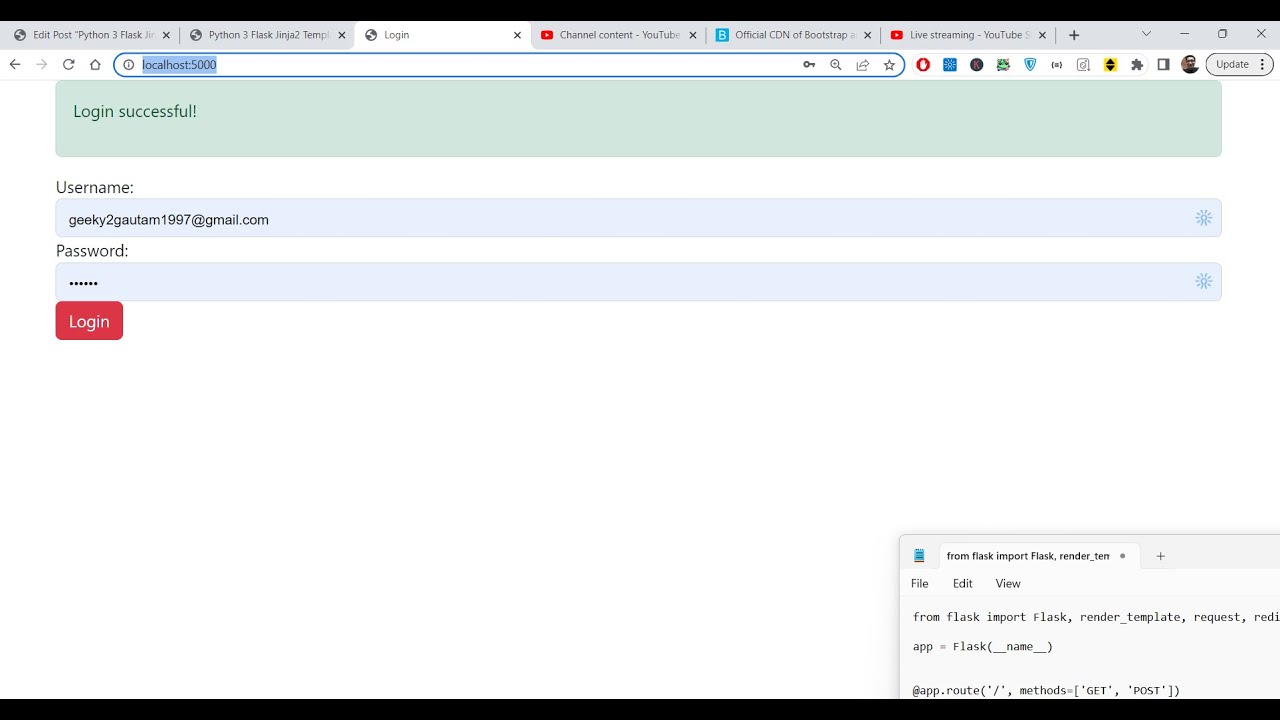Open the tab search dropdown chevron
The height and width of the screenshot is (720, 1280).
pos(1146,34)
